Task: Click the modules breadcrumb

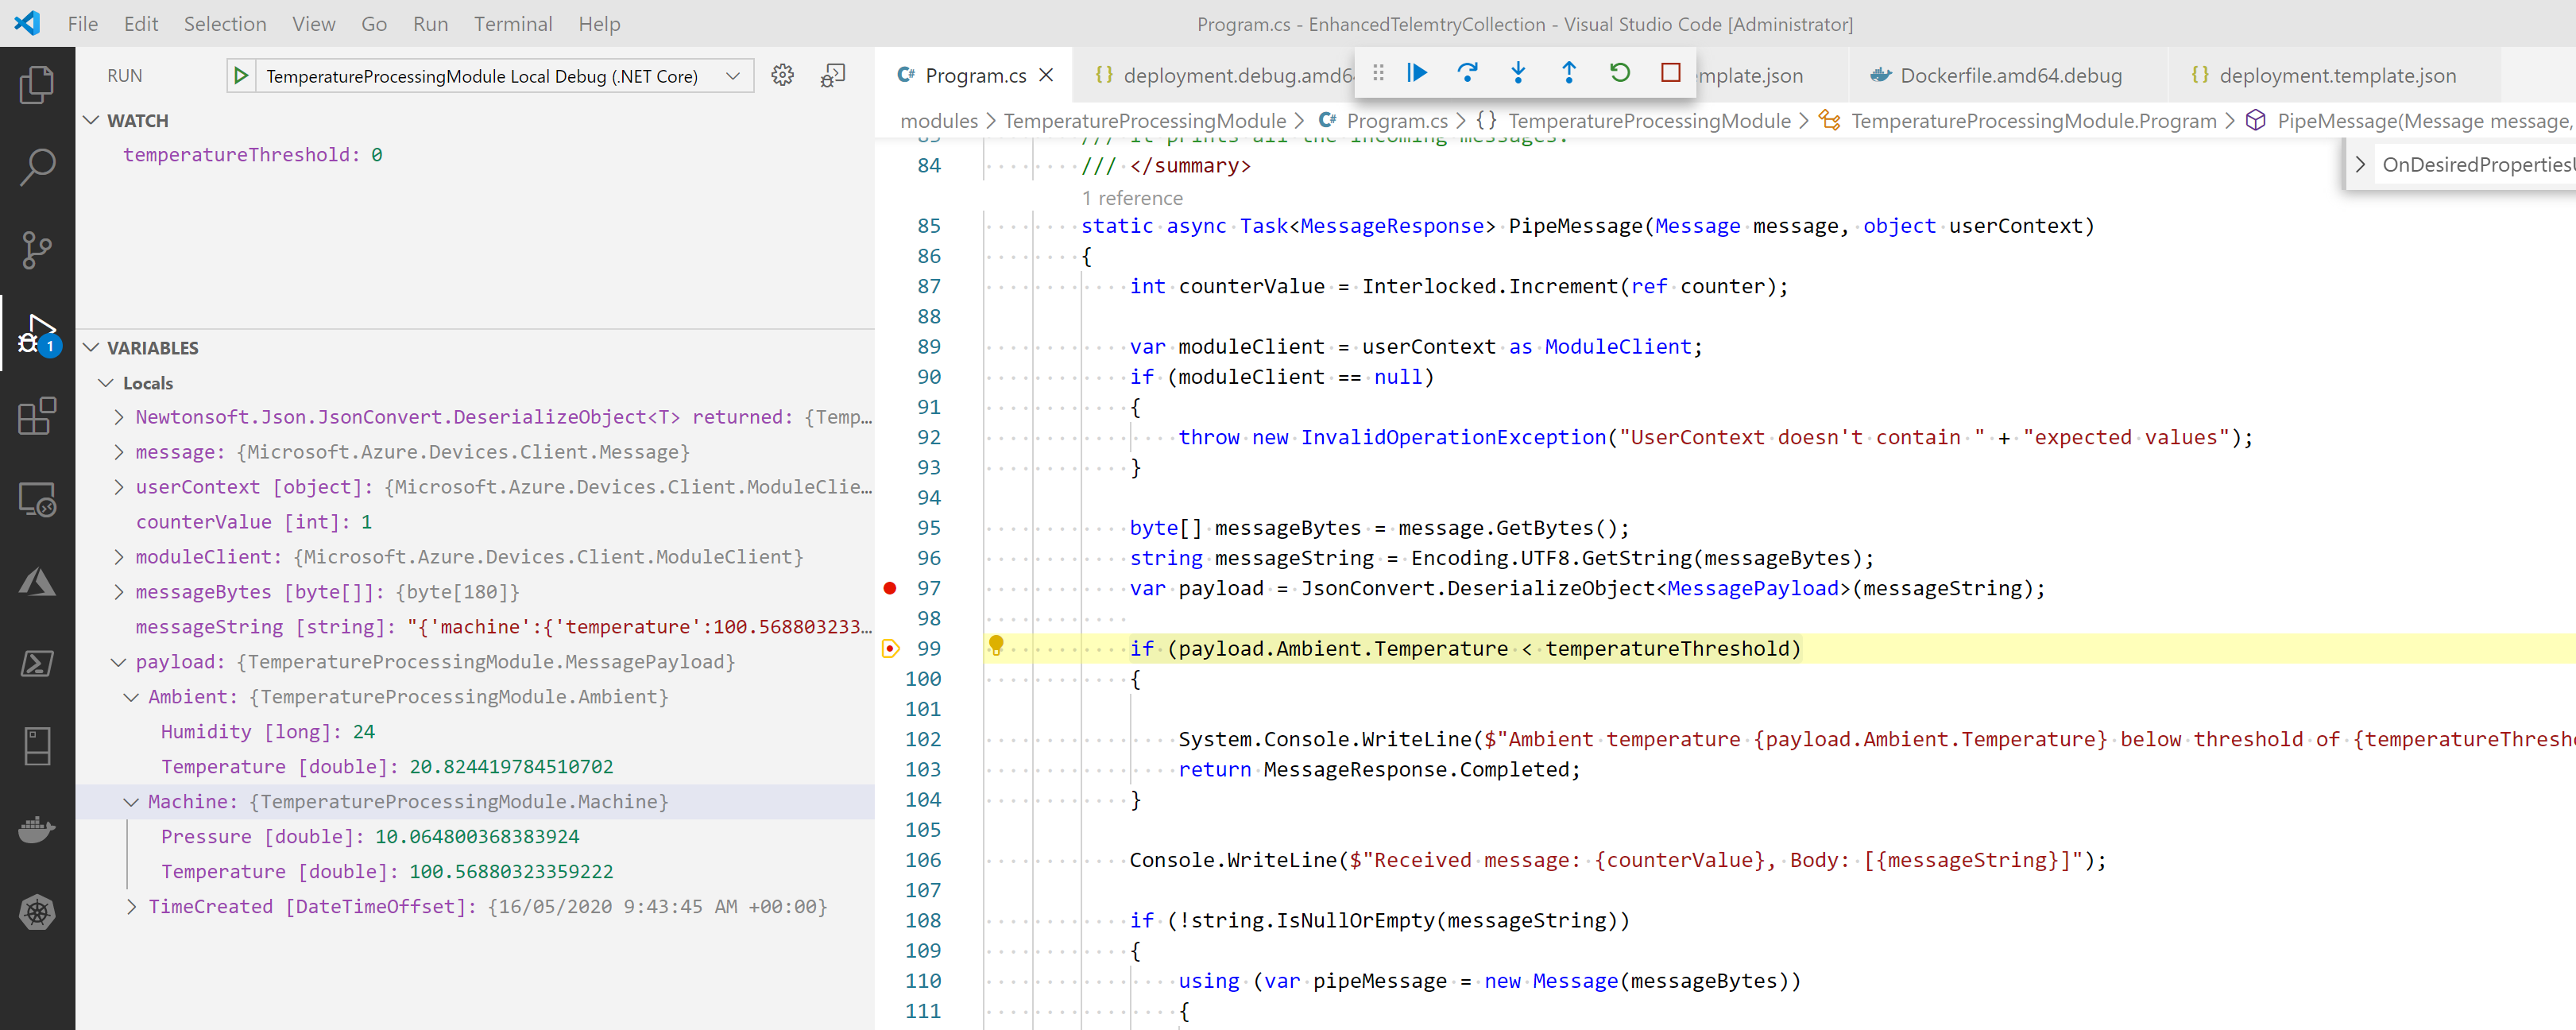Action: (x=939, y=121)
